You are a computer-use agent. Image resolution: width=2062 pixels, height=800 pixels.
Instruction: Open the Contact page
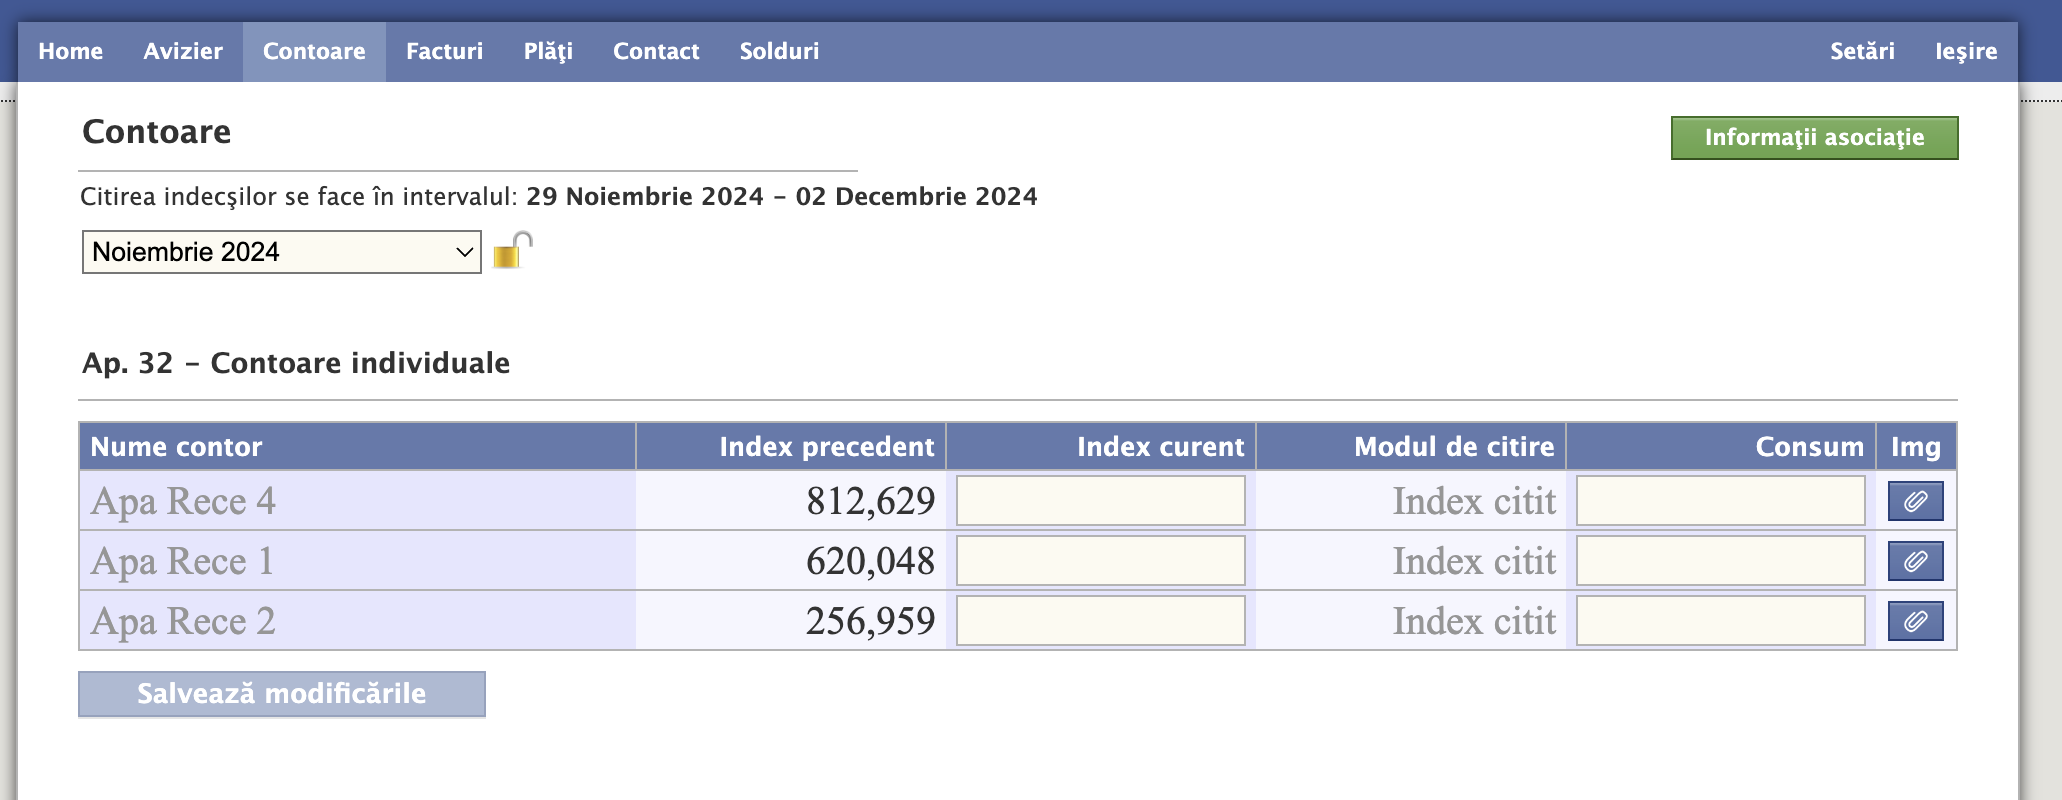tap(656, 51)
